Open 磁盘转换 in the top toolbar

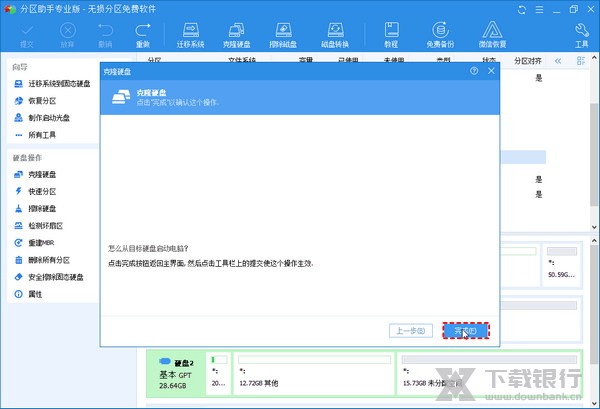click(335, 36)
